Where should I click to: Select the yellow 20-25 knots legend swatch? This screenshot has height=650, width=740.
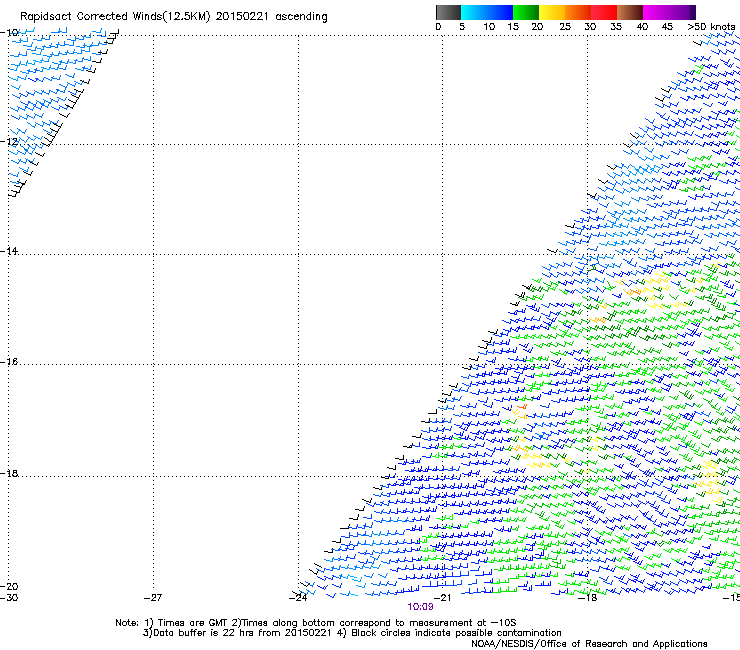click(552, 12)
